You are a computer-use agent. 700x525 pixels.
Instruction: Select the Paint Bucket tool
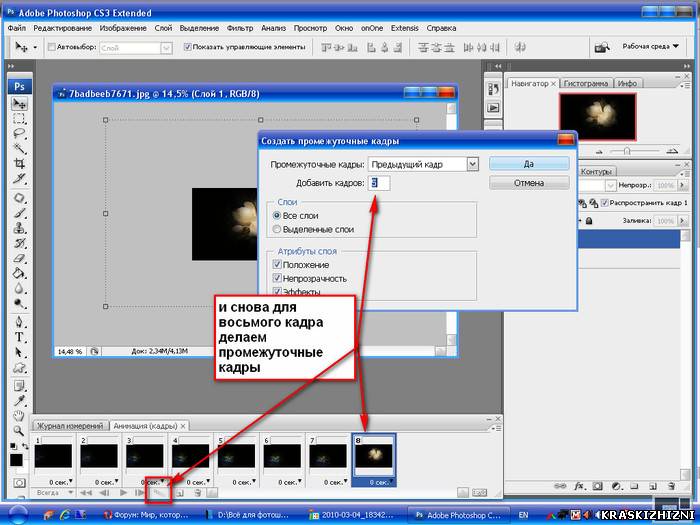19,273
